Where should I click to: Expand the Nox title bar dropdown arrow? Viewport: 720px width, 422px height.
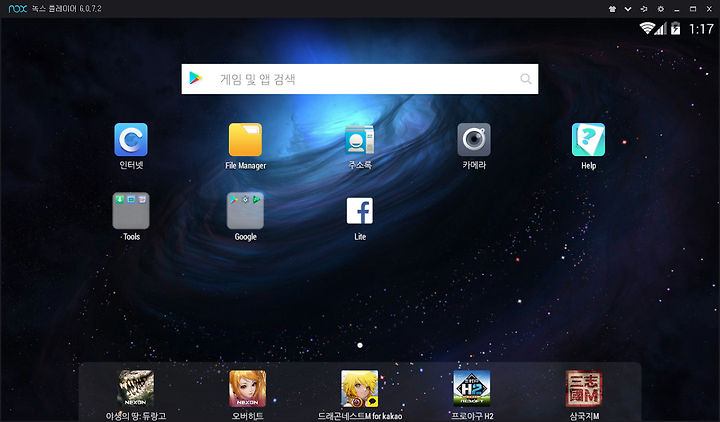[x=628, y=9]
